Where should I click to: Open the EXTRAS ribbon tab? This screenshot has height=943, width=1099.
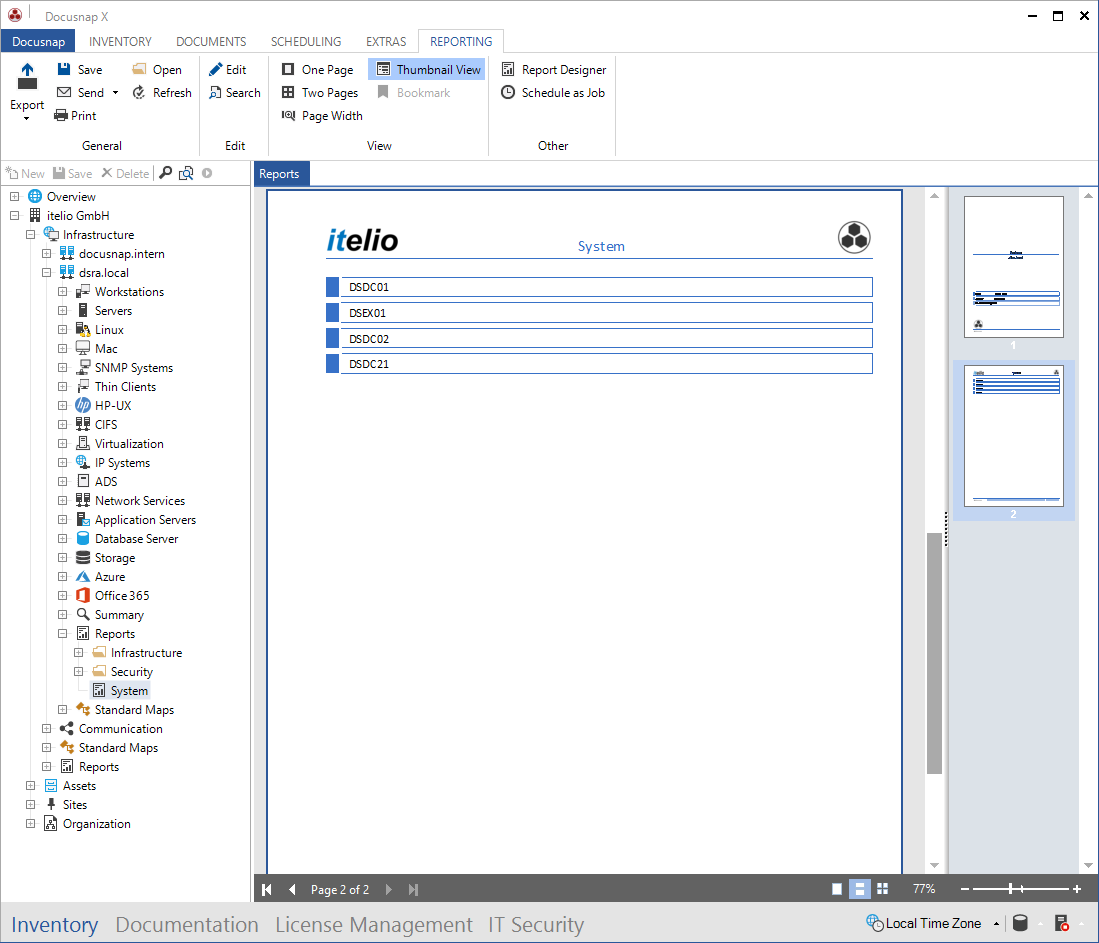pos(386,41)
